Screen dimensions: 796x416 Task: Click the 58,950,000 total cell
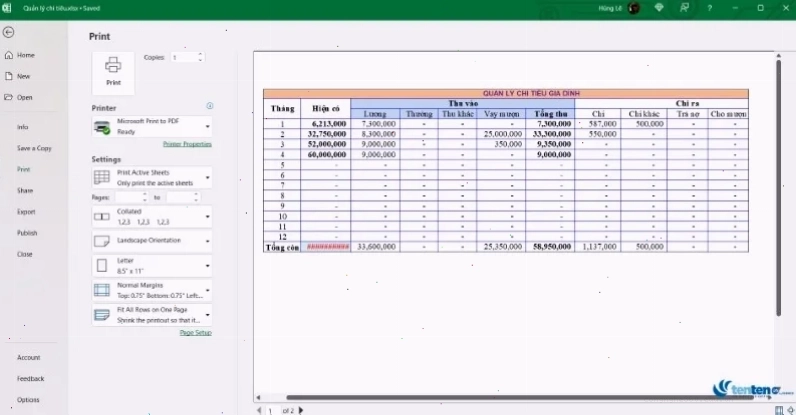click(x=552, y=247)
